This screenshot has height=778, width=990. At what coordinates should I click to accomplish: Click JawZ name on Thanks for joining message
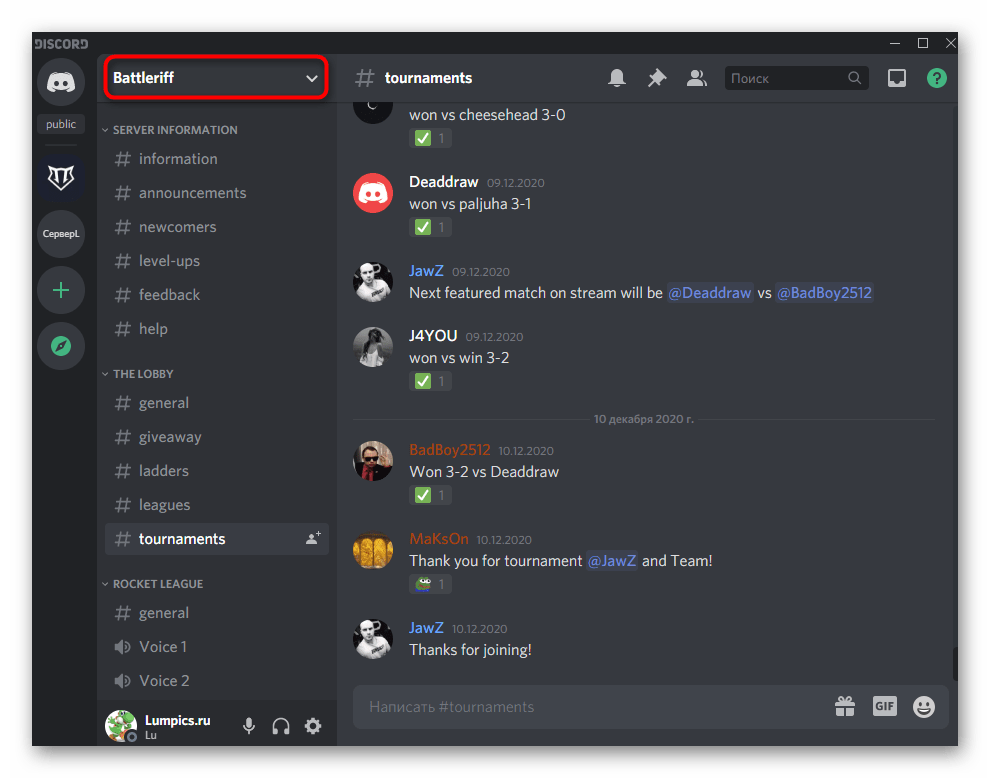[426, 628]
